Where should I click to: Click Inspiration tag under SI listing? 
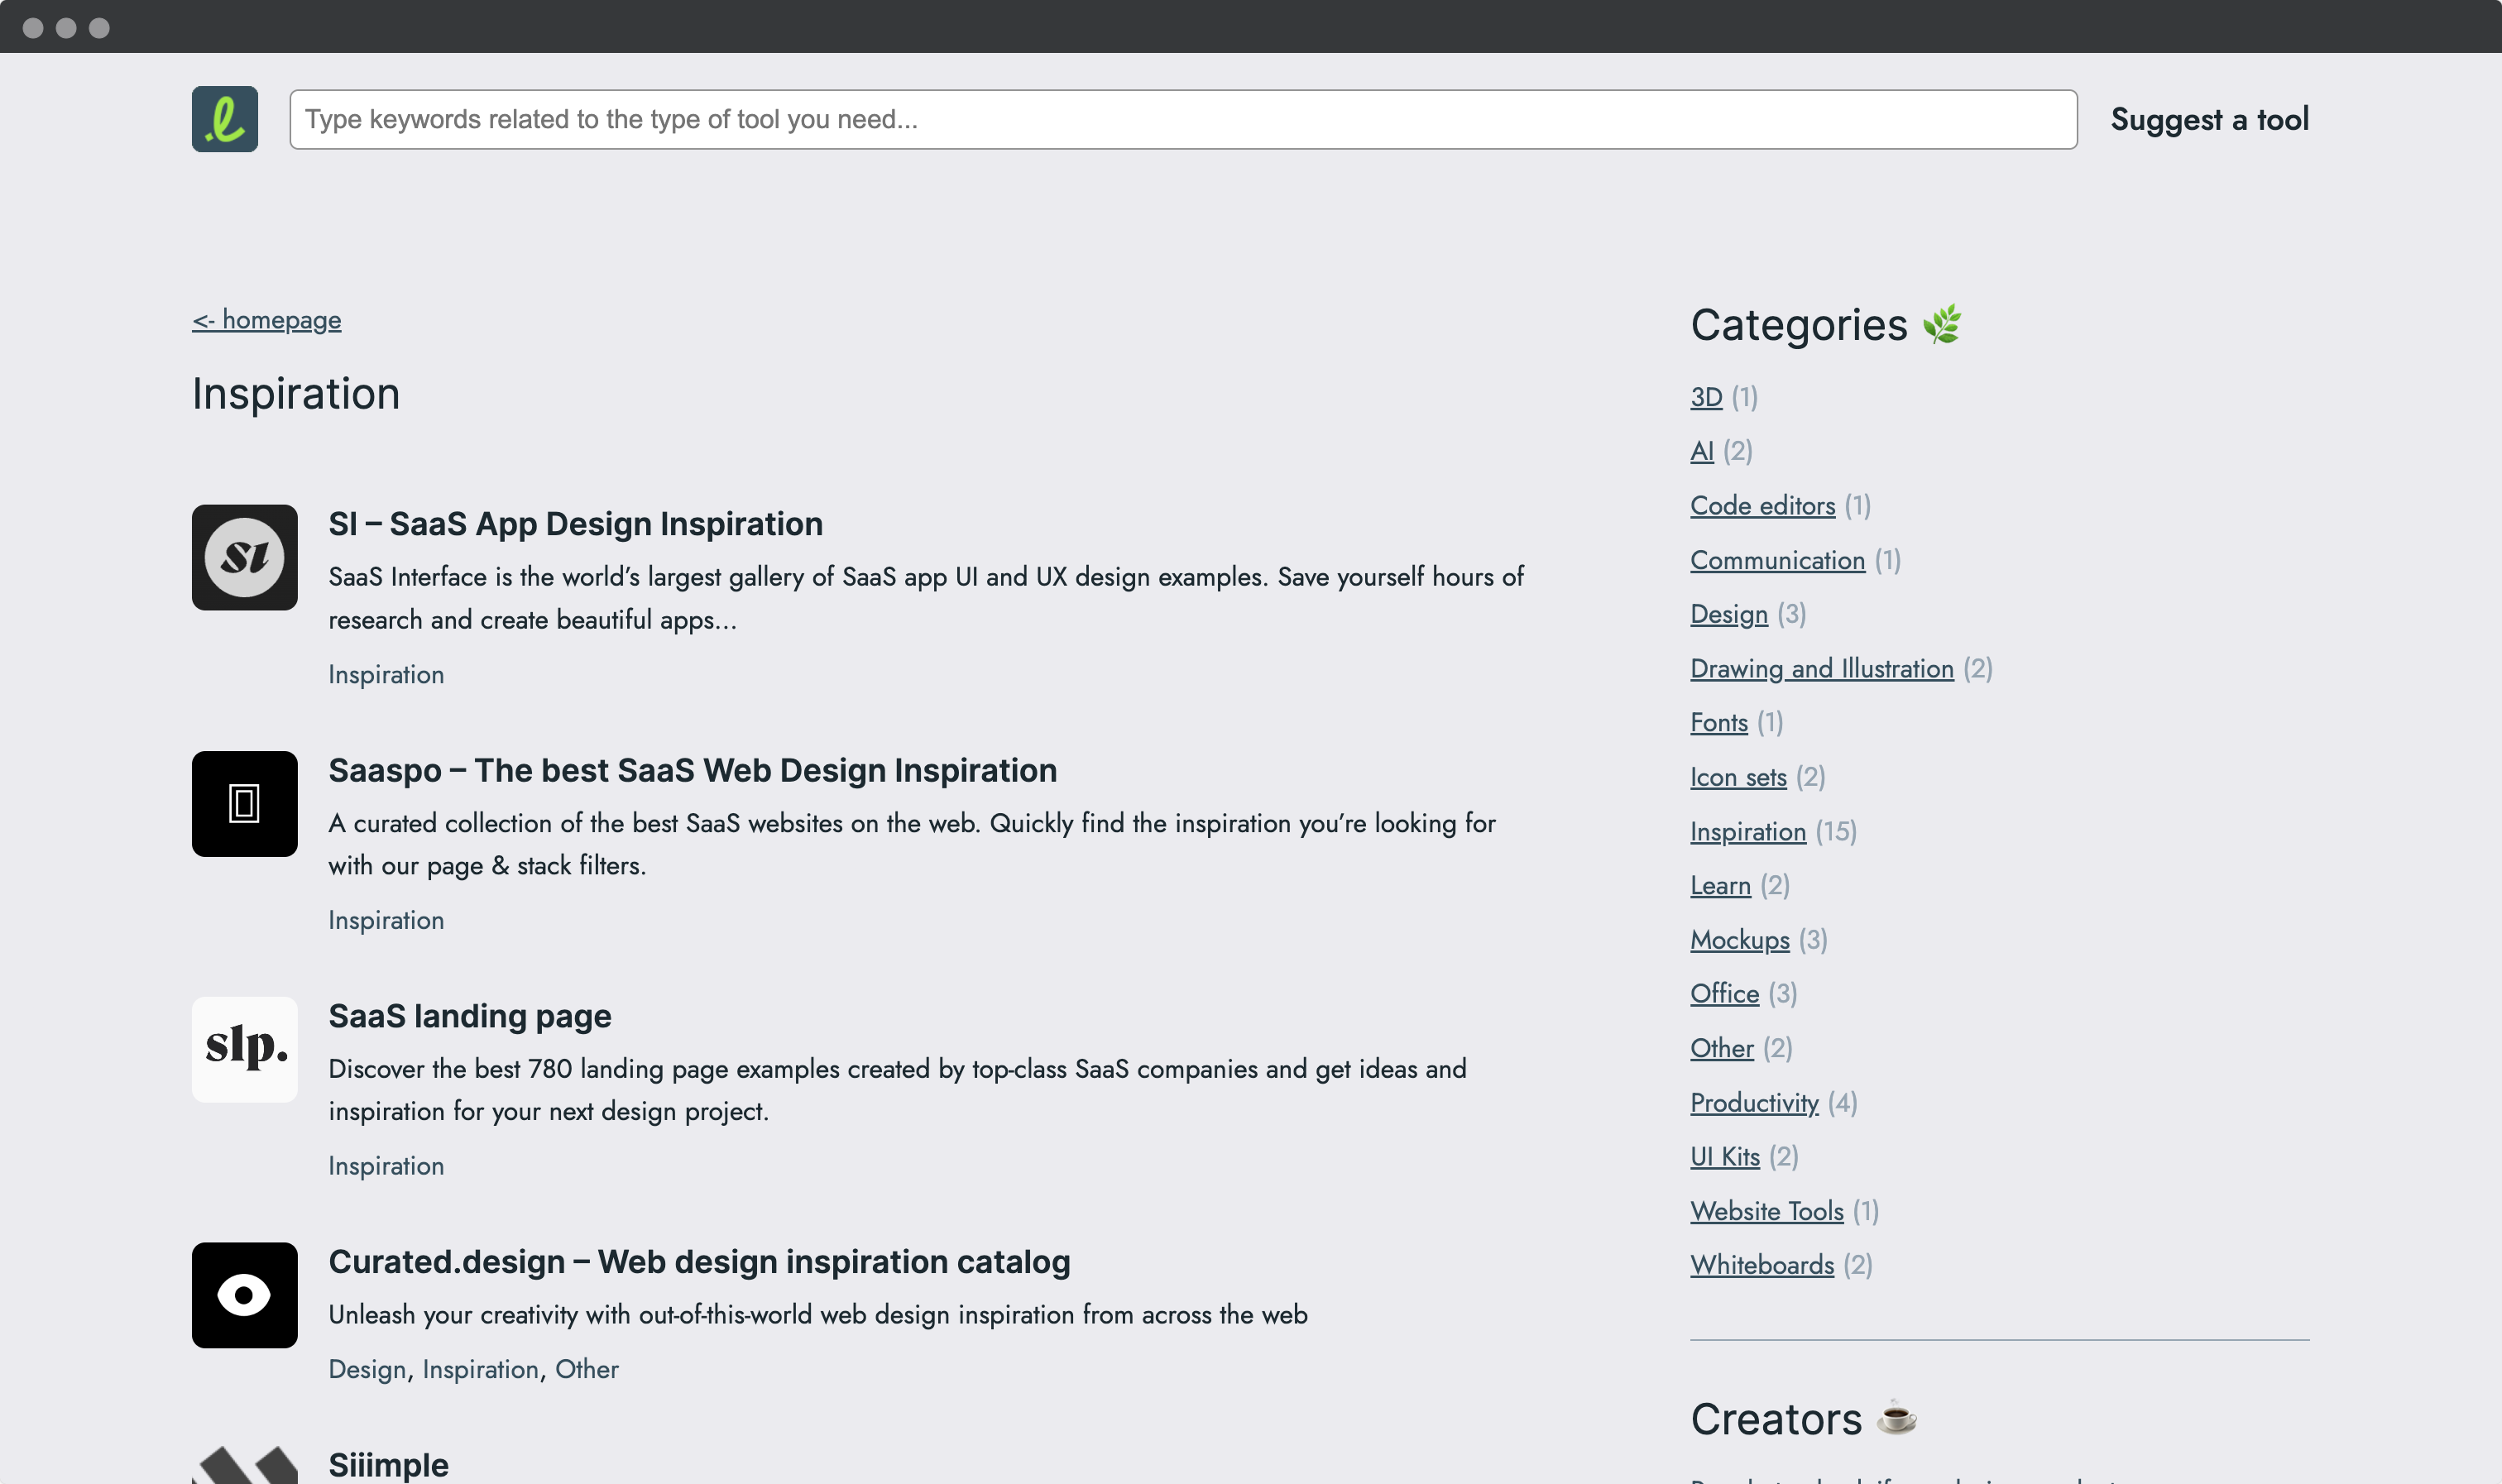pos(386,675)
